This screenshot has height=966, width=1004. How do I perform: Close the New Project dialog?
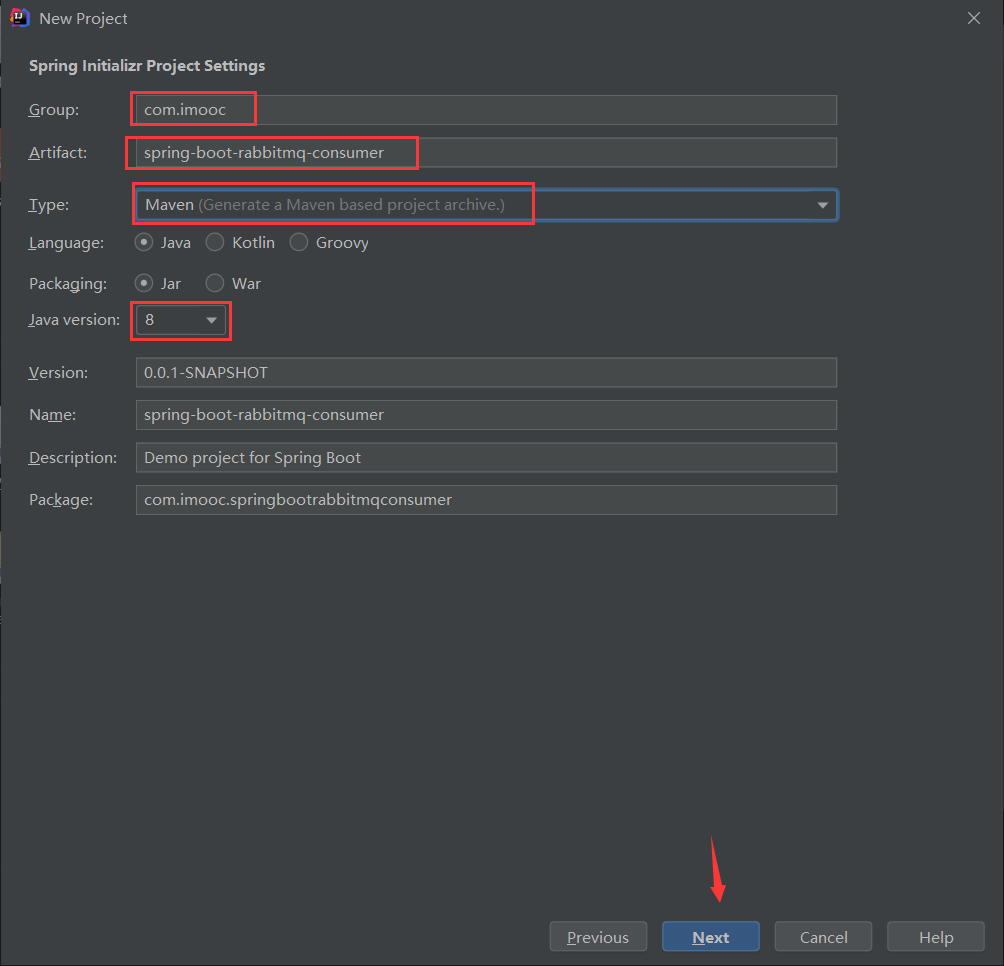[x=973, y=18]
